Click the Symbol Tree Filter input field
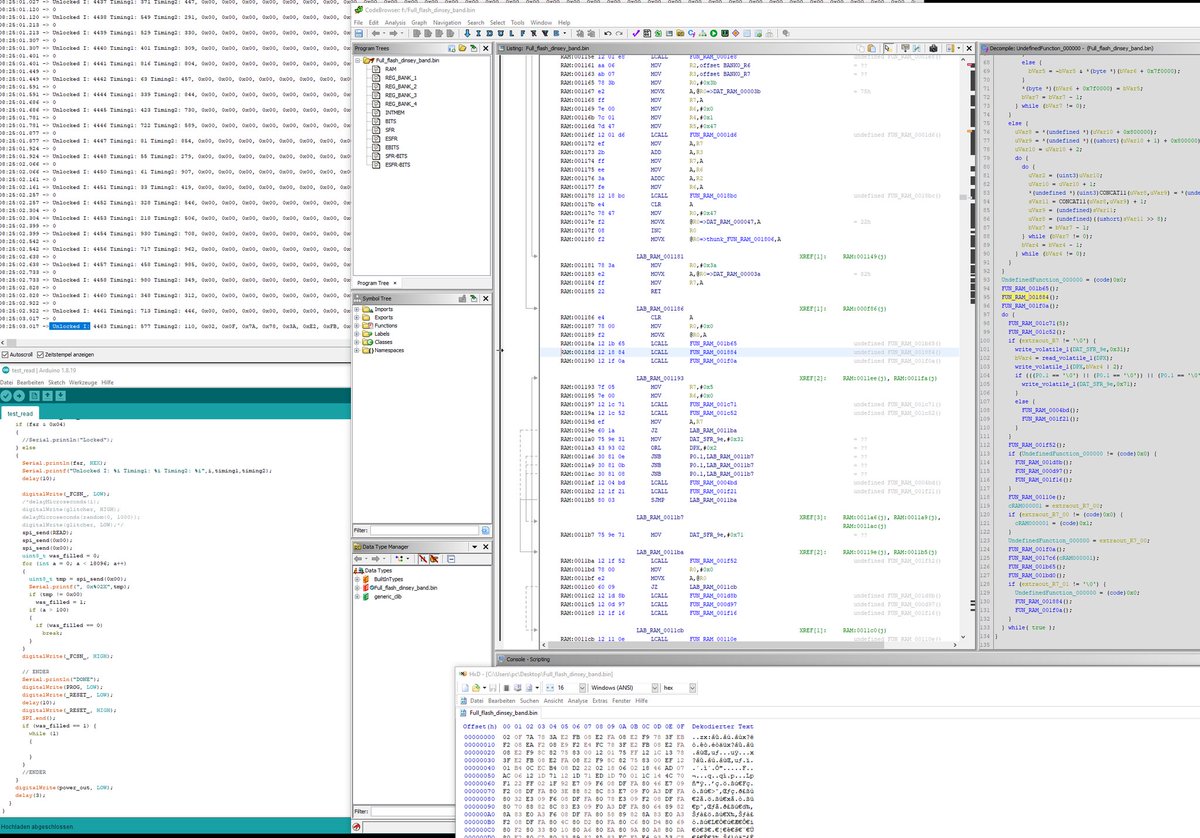This screenshot has height=838, width=1200. 424,530
